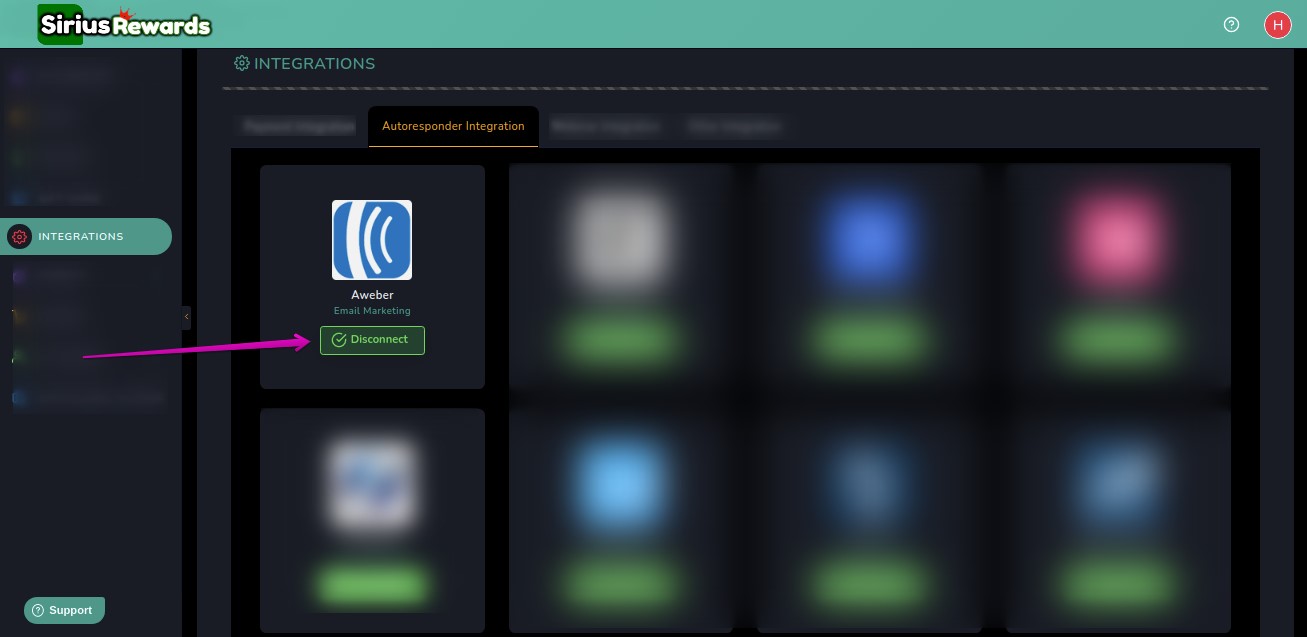Open the help question mark icon

click(1231, 25)
